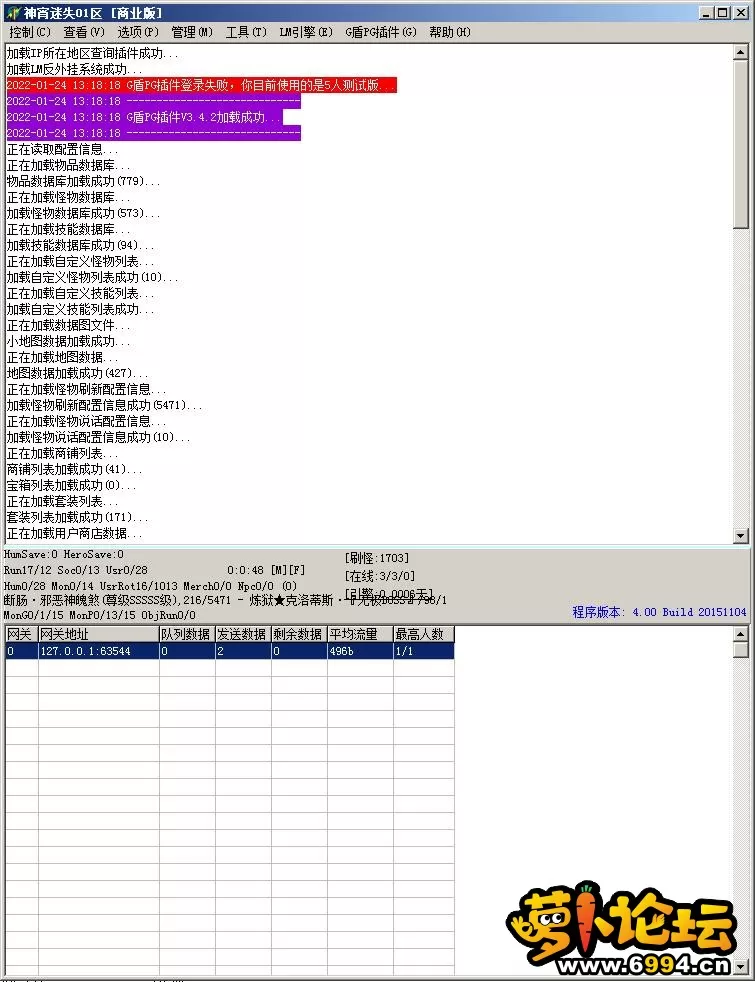The height and width of the screenshot is (982, 755).
Task: Click the 平均流量 column header
Action: (360, 634)
